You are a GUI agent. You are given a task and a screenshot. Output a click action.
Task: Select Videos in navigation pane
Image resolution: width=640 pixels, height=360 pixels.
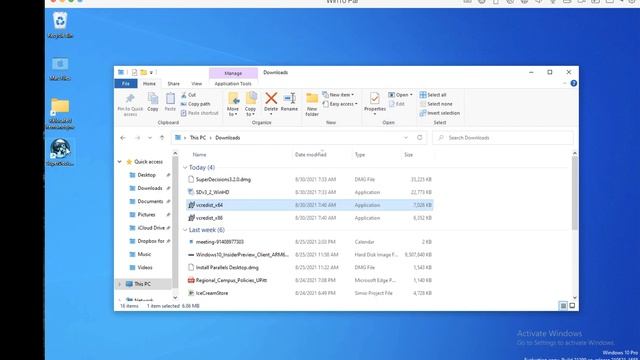tap(144, 267)
